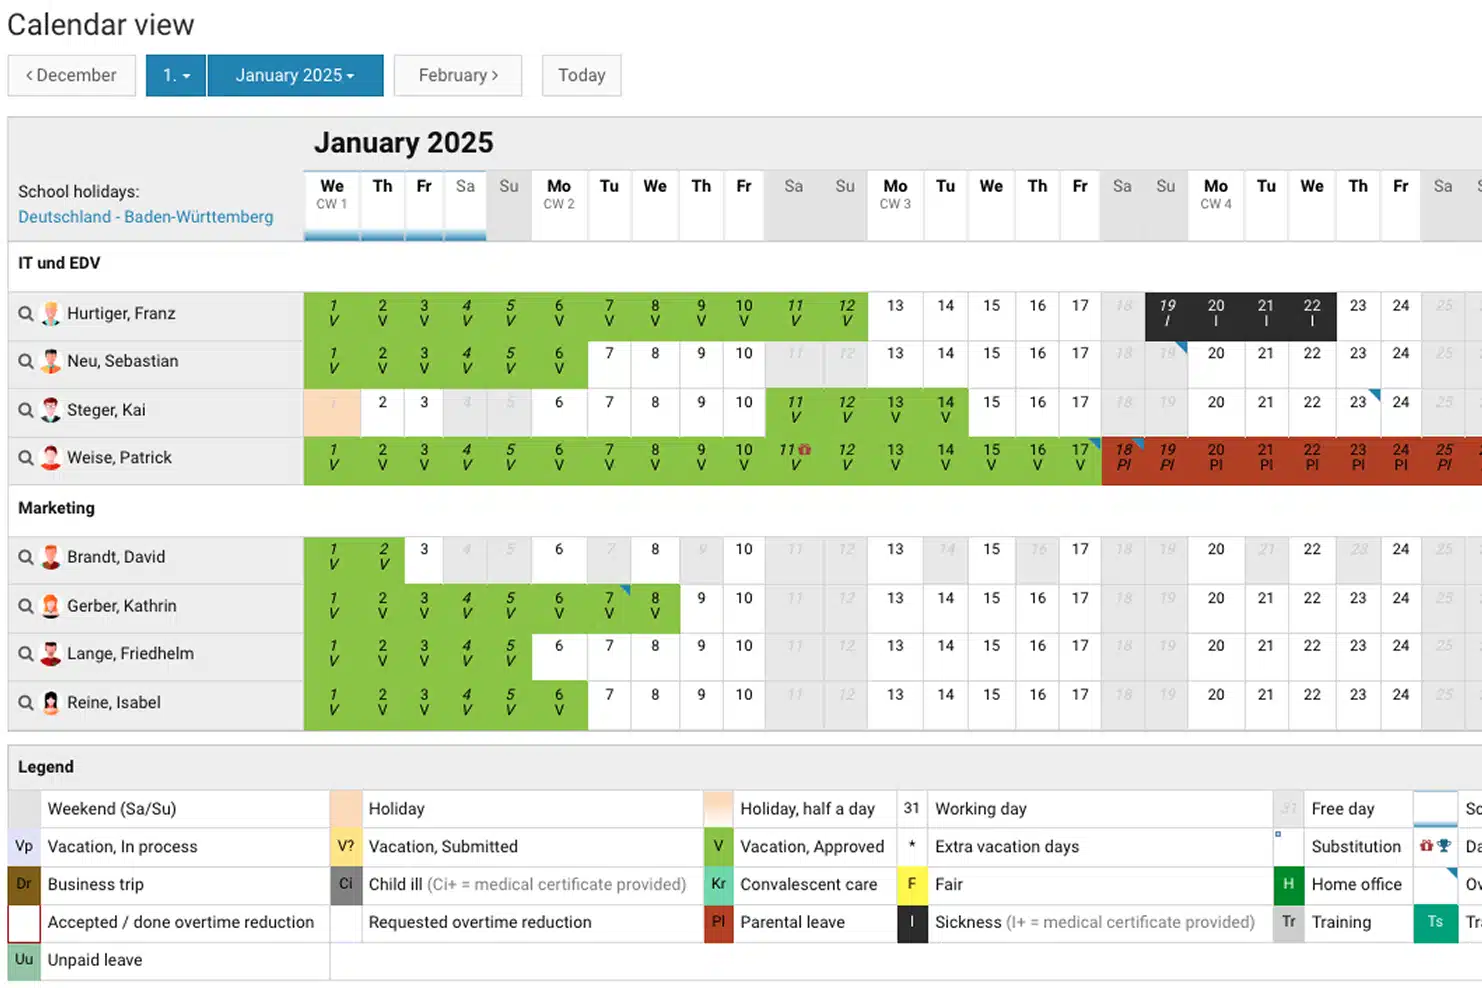Image resolution: width=1482 pixels, height=988 pixels.
Task: Select the Mo CW 2 column header
Action: click(559, 194)
